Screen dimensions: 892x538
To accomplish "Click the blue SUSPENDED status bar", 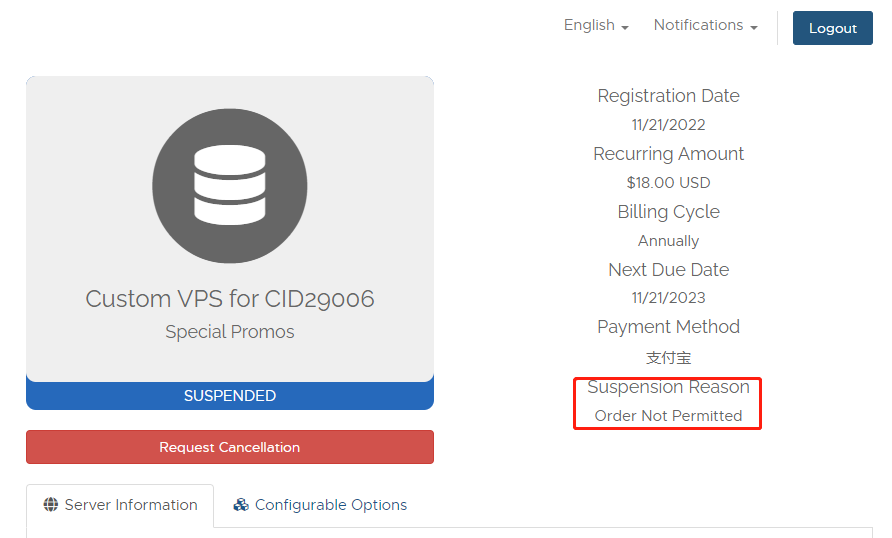I will point(230,395).
